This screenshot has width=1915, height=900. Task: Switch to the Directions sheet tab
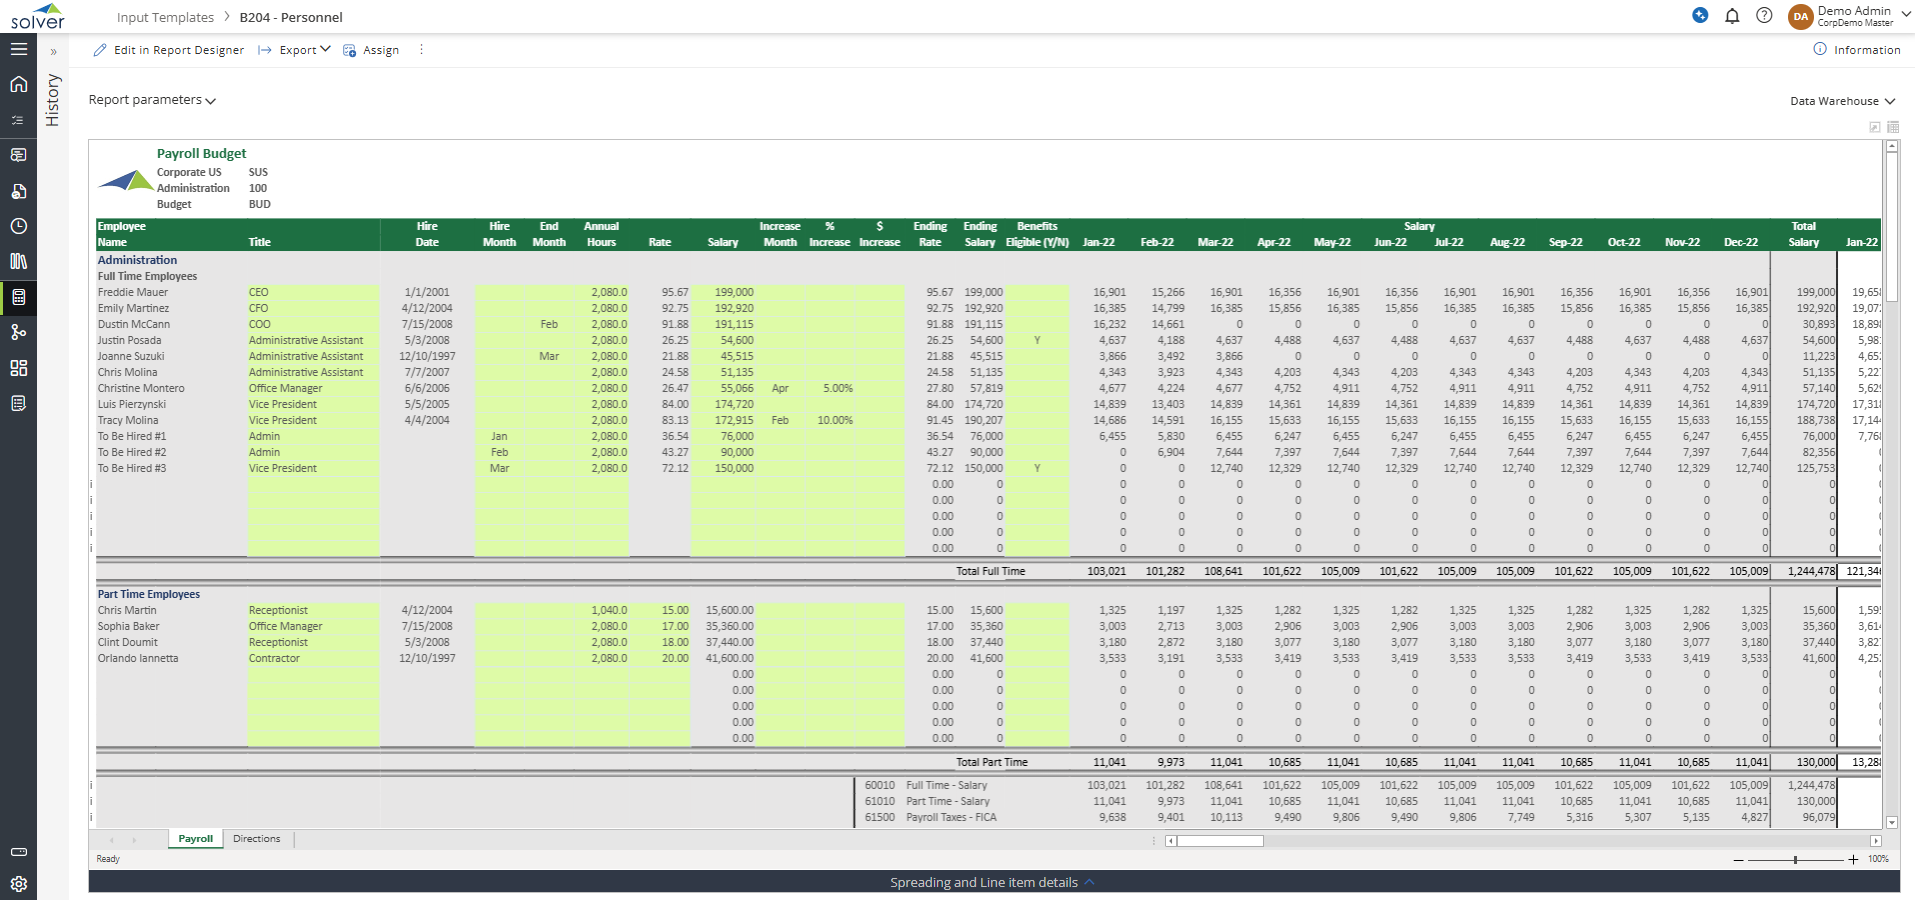tap(256, 839)
